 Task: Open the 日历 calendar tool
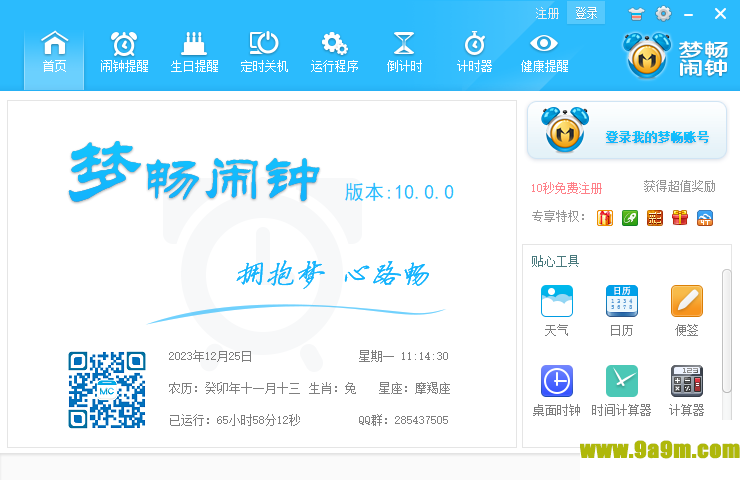point(622,311)
